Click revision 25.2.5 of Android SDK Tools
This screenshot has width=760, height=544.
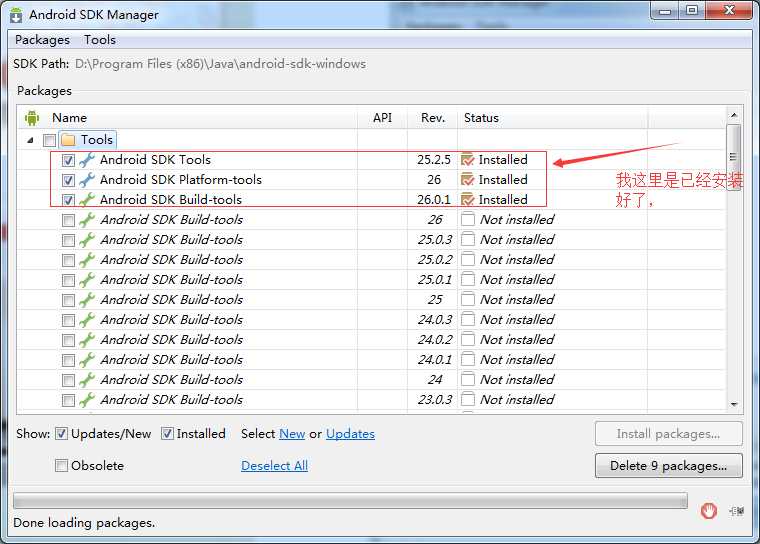[x=434, y=160]
